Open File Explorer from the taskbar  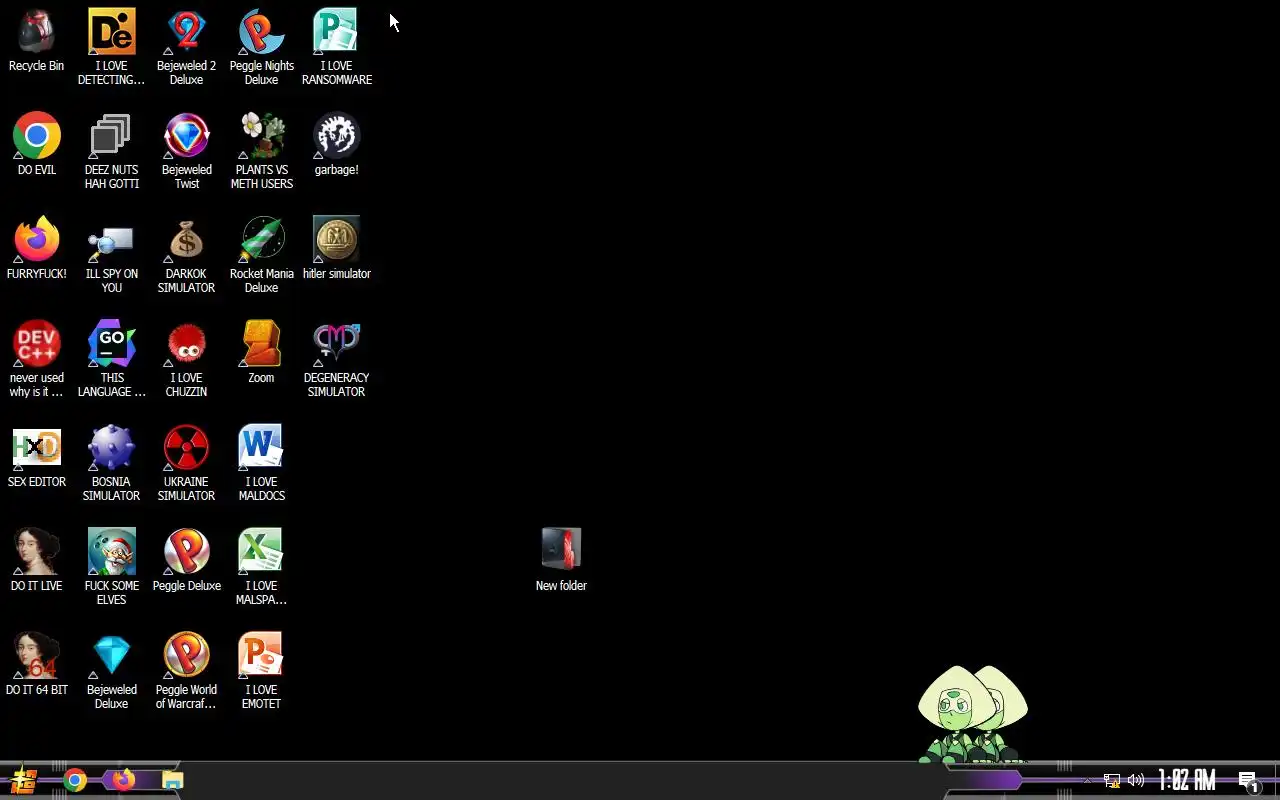pos(173,780)
